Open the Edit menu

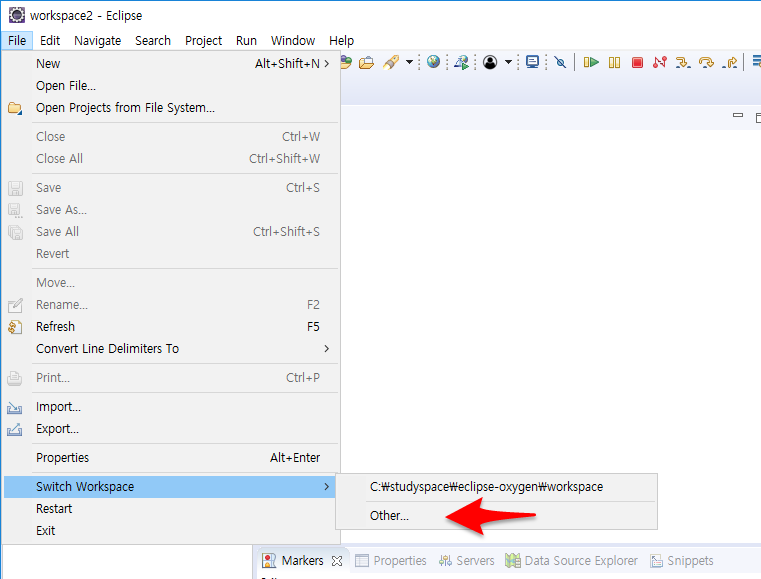coord(50,40)
